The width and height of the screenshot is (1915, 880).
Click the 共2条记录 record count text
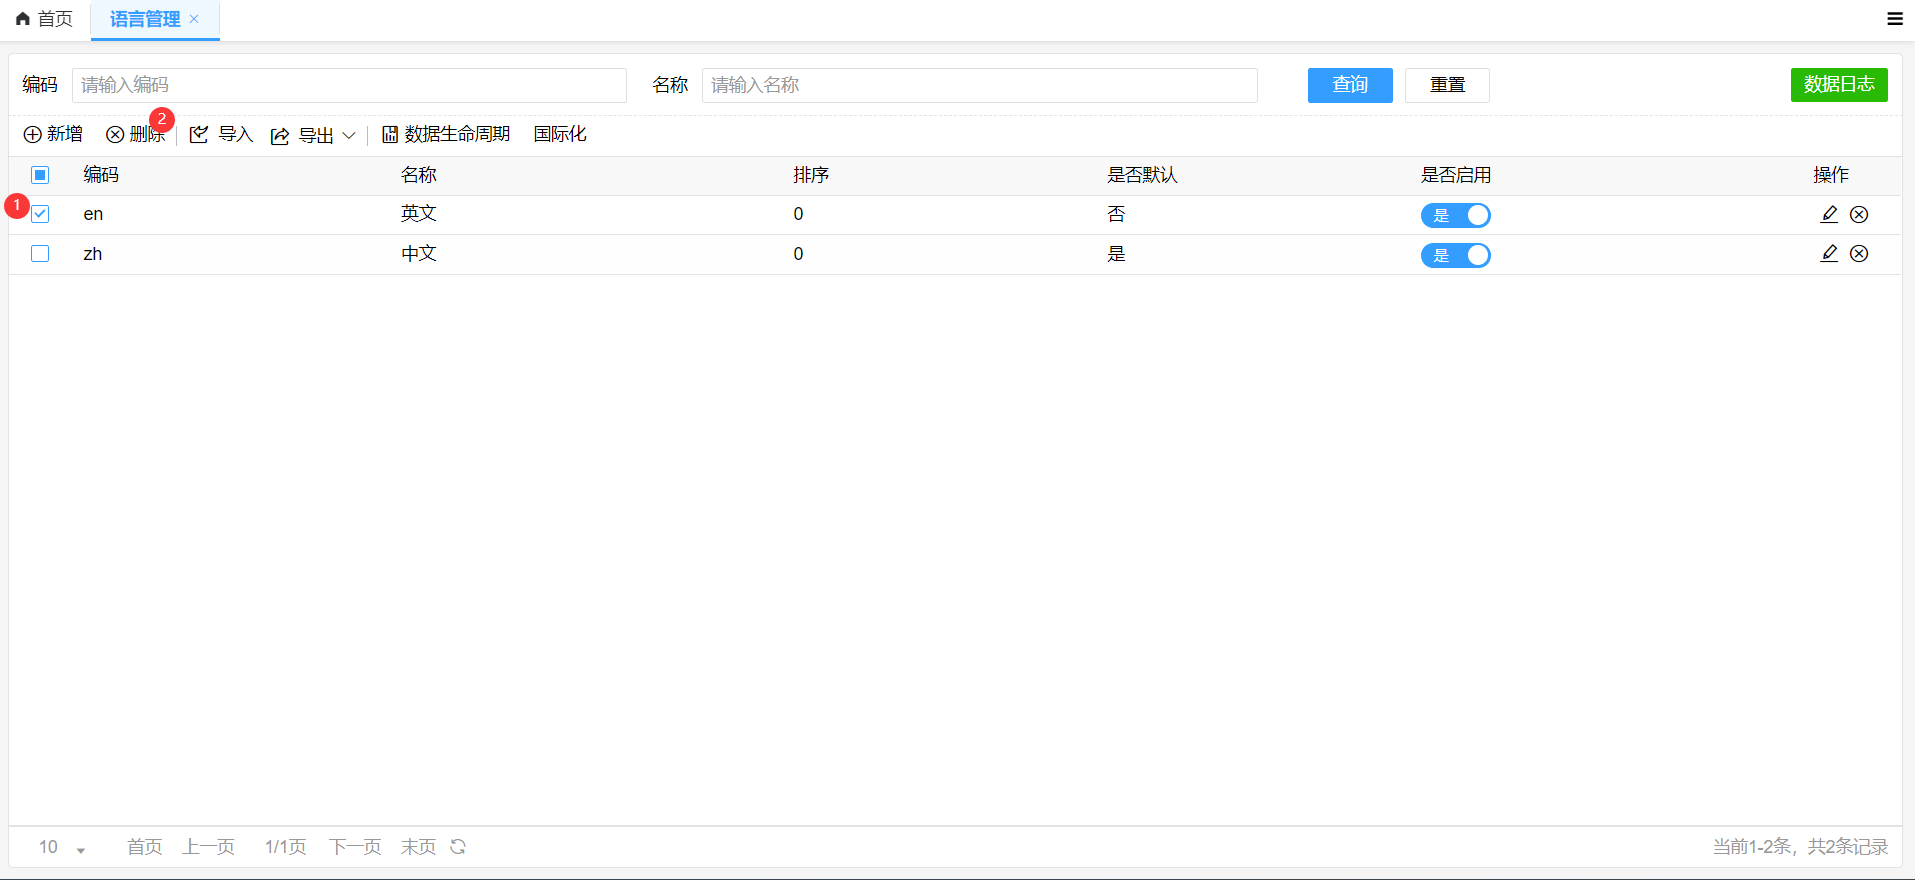click(x=1847, y=847)
